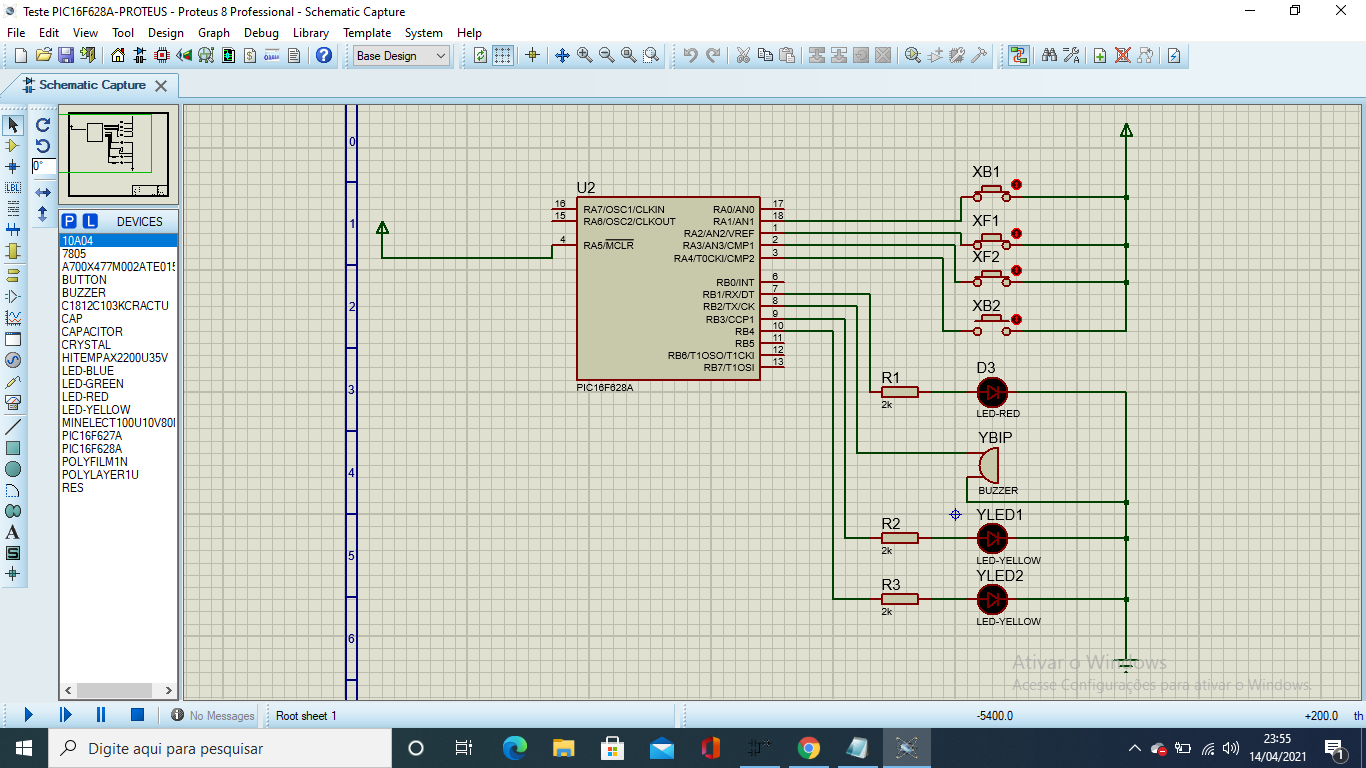Open library manager with the L button
Viewport: 1366px width, 768px height.
pyautogui.click(x=90, y=221)
